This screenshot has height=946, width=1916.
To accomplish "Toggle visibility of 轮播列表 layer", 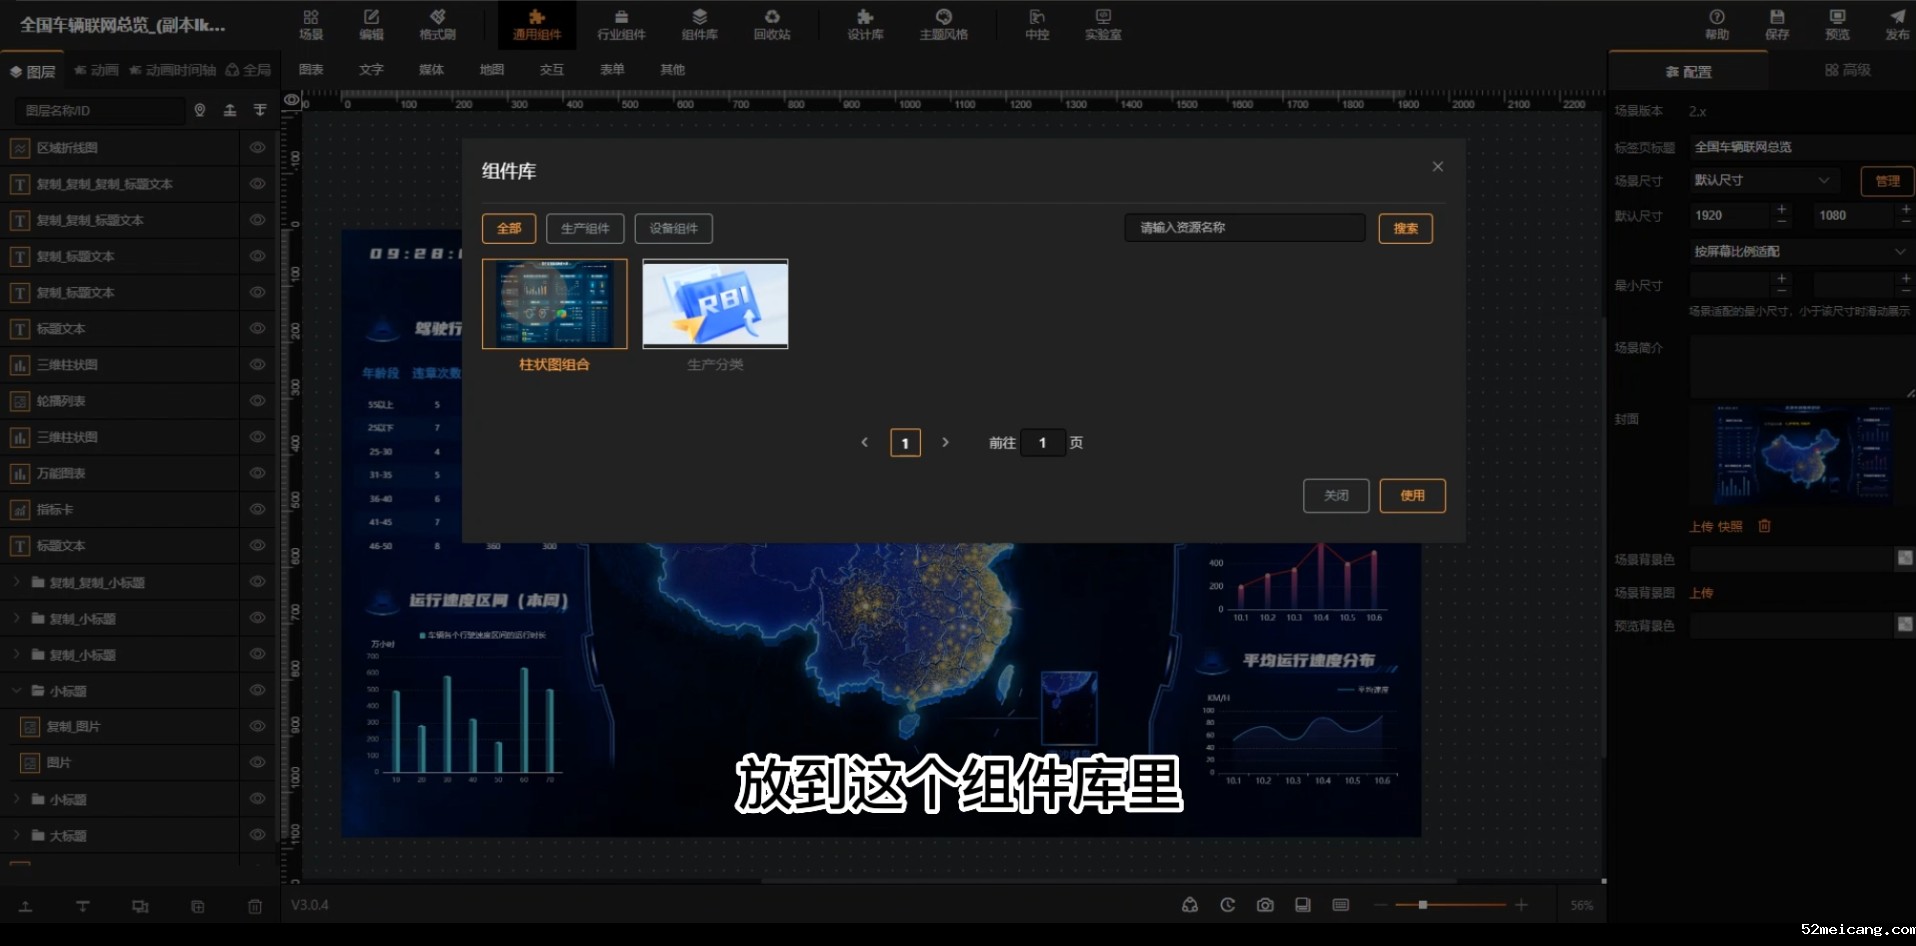I will click(x=257, y=401).
